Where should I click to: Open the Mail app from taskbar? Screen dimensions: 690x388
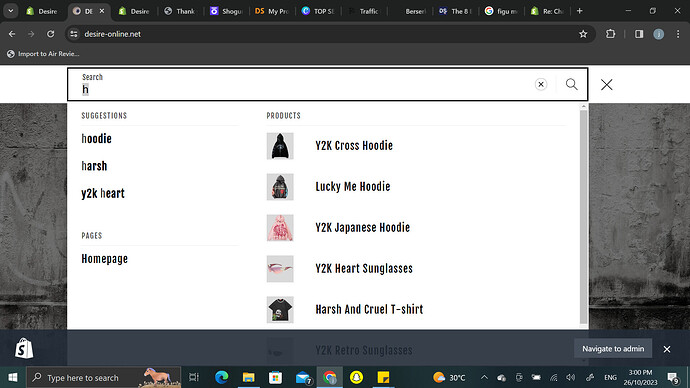303,377
